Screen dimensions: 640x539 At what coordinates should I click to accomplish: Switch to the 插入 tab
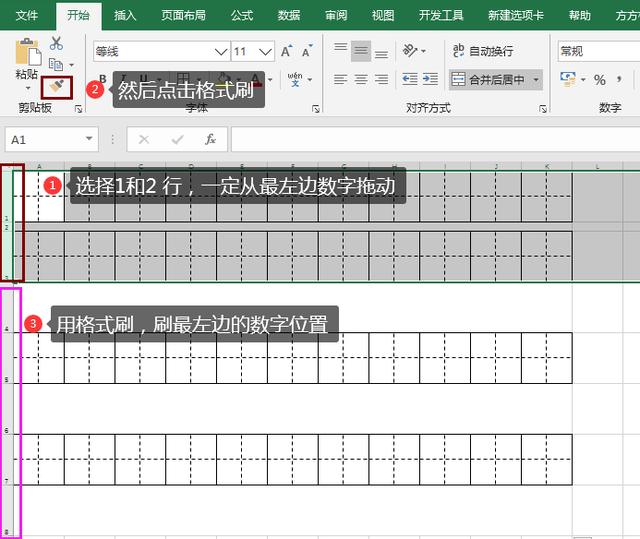tap(125, 16)
